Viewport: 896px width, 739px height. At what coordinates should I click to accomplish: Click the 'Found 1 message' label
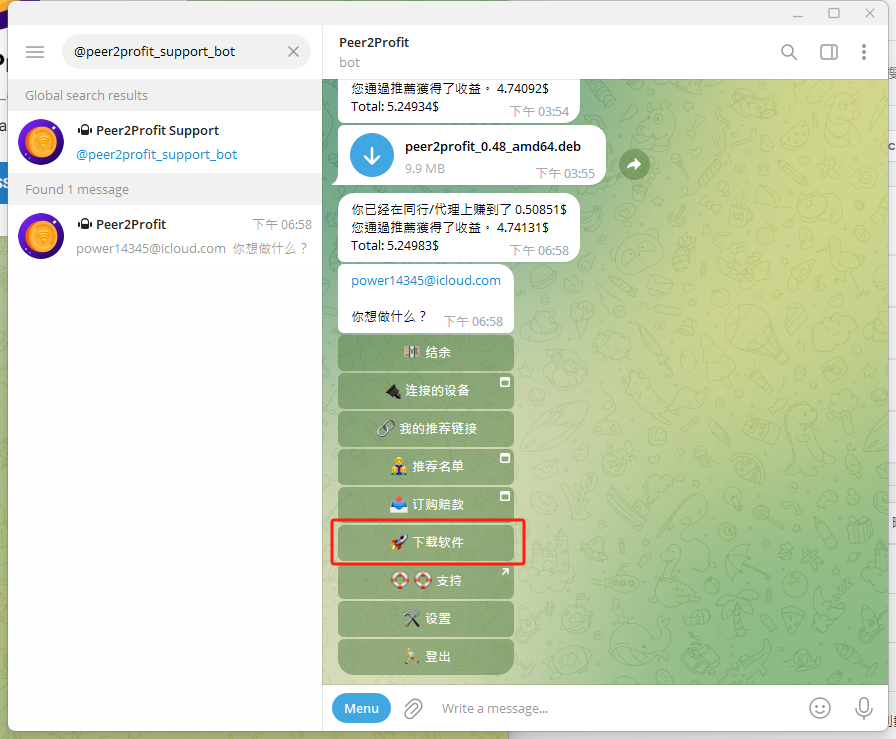tap(77, 189)
